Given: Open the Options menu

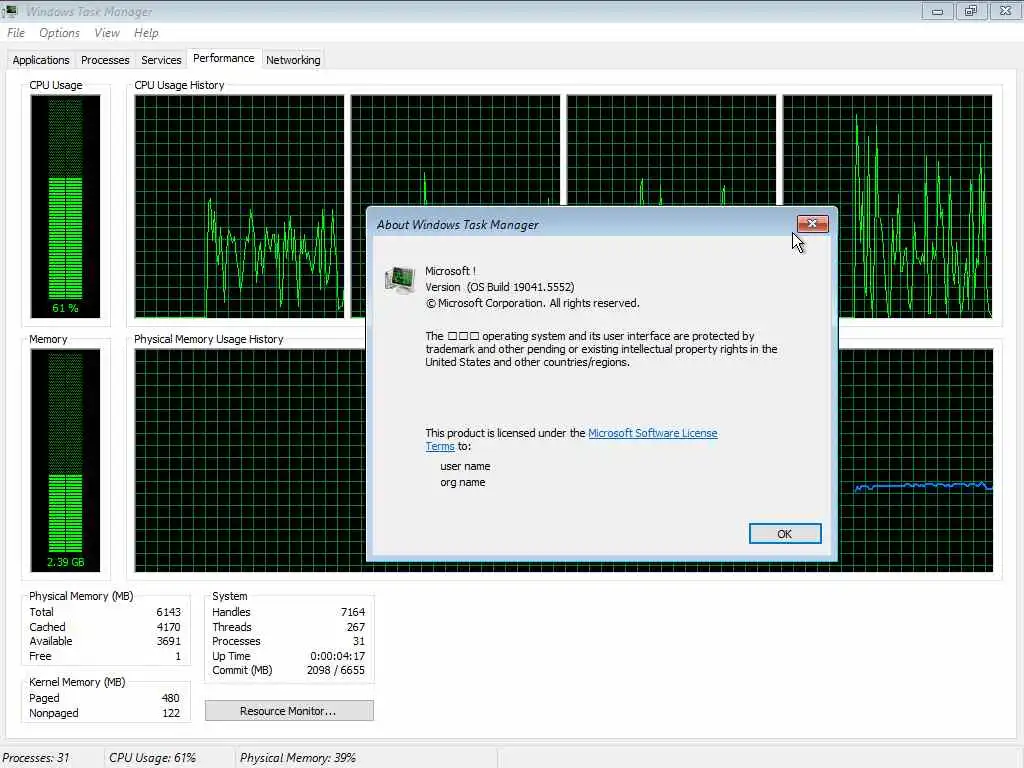Looking at the screenshot, I should tap(59, 33).
